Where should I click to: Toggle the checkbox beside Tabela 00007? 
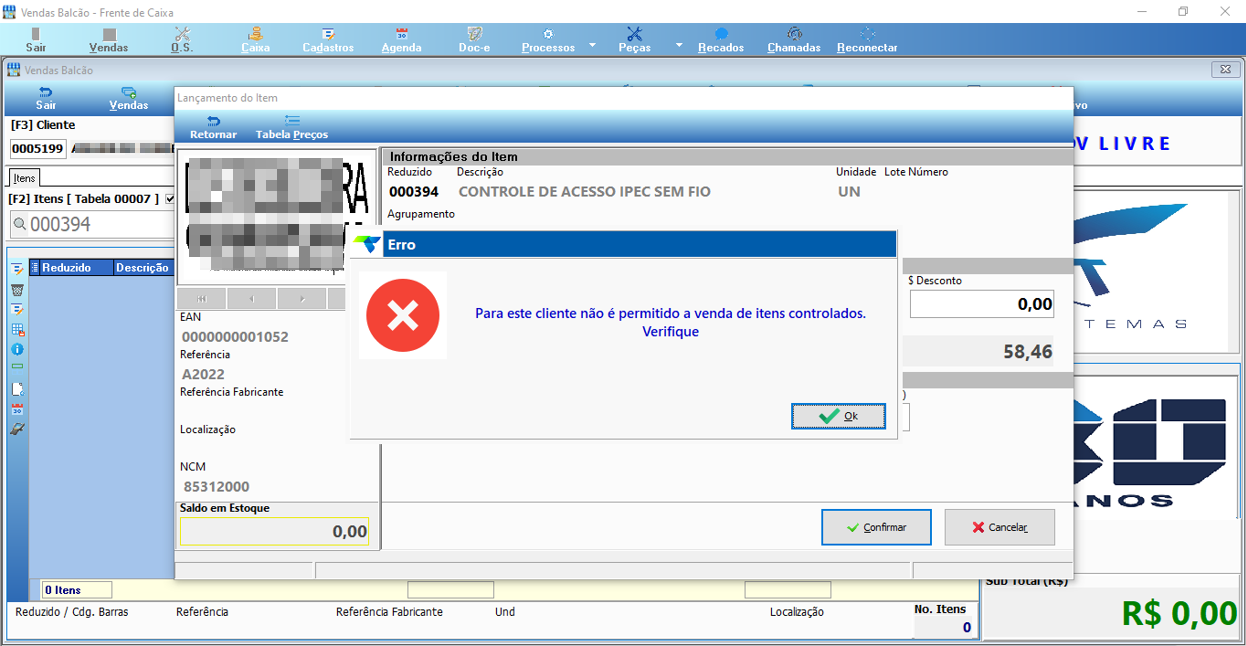(169, 199)
